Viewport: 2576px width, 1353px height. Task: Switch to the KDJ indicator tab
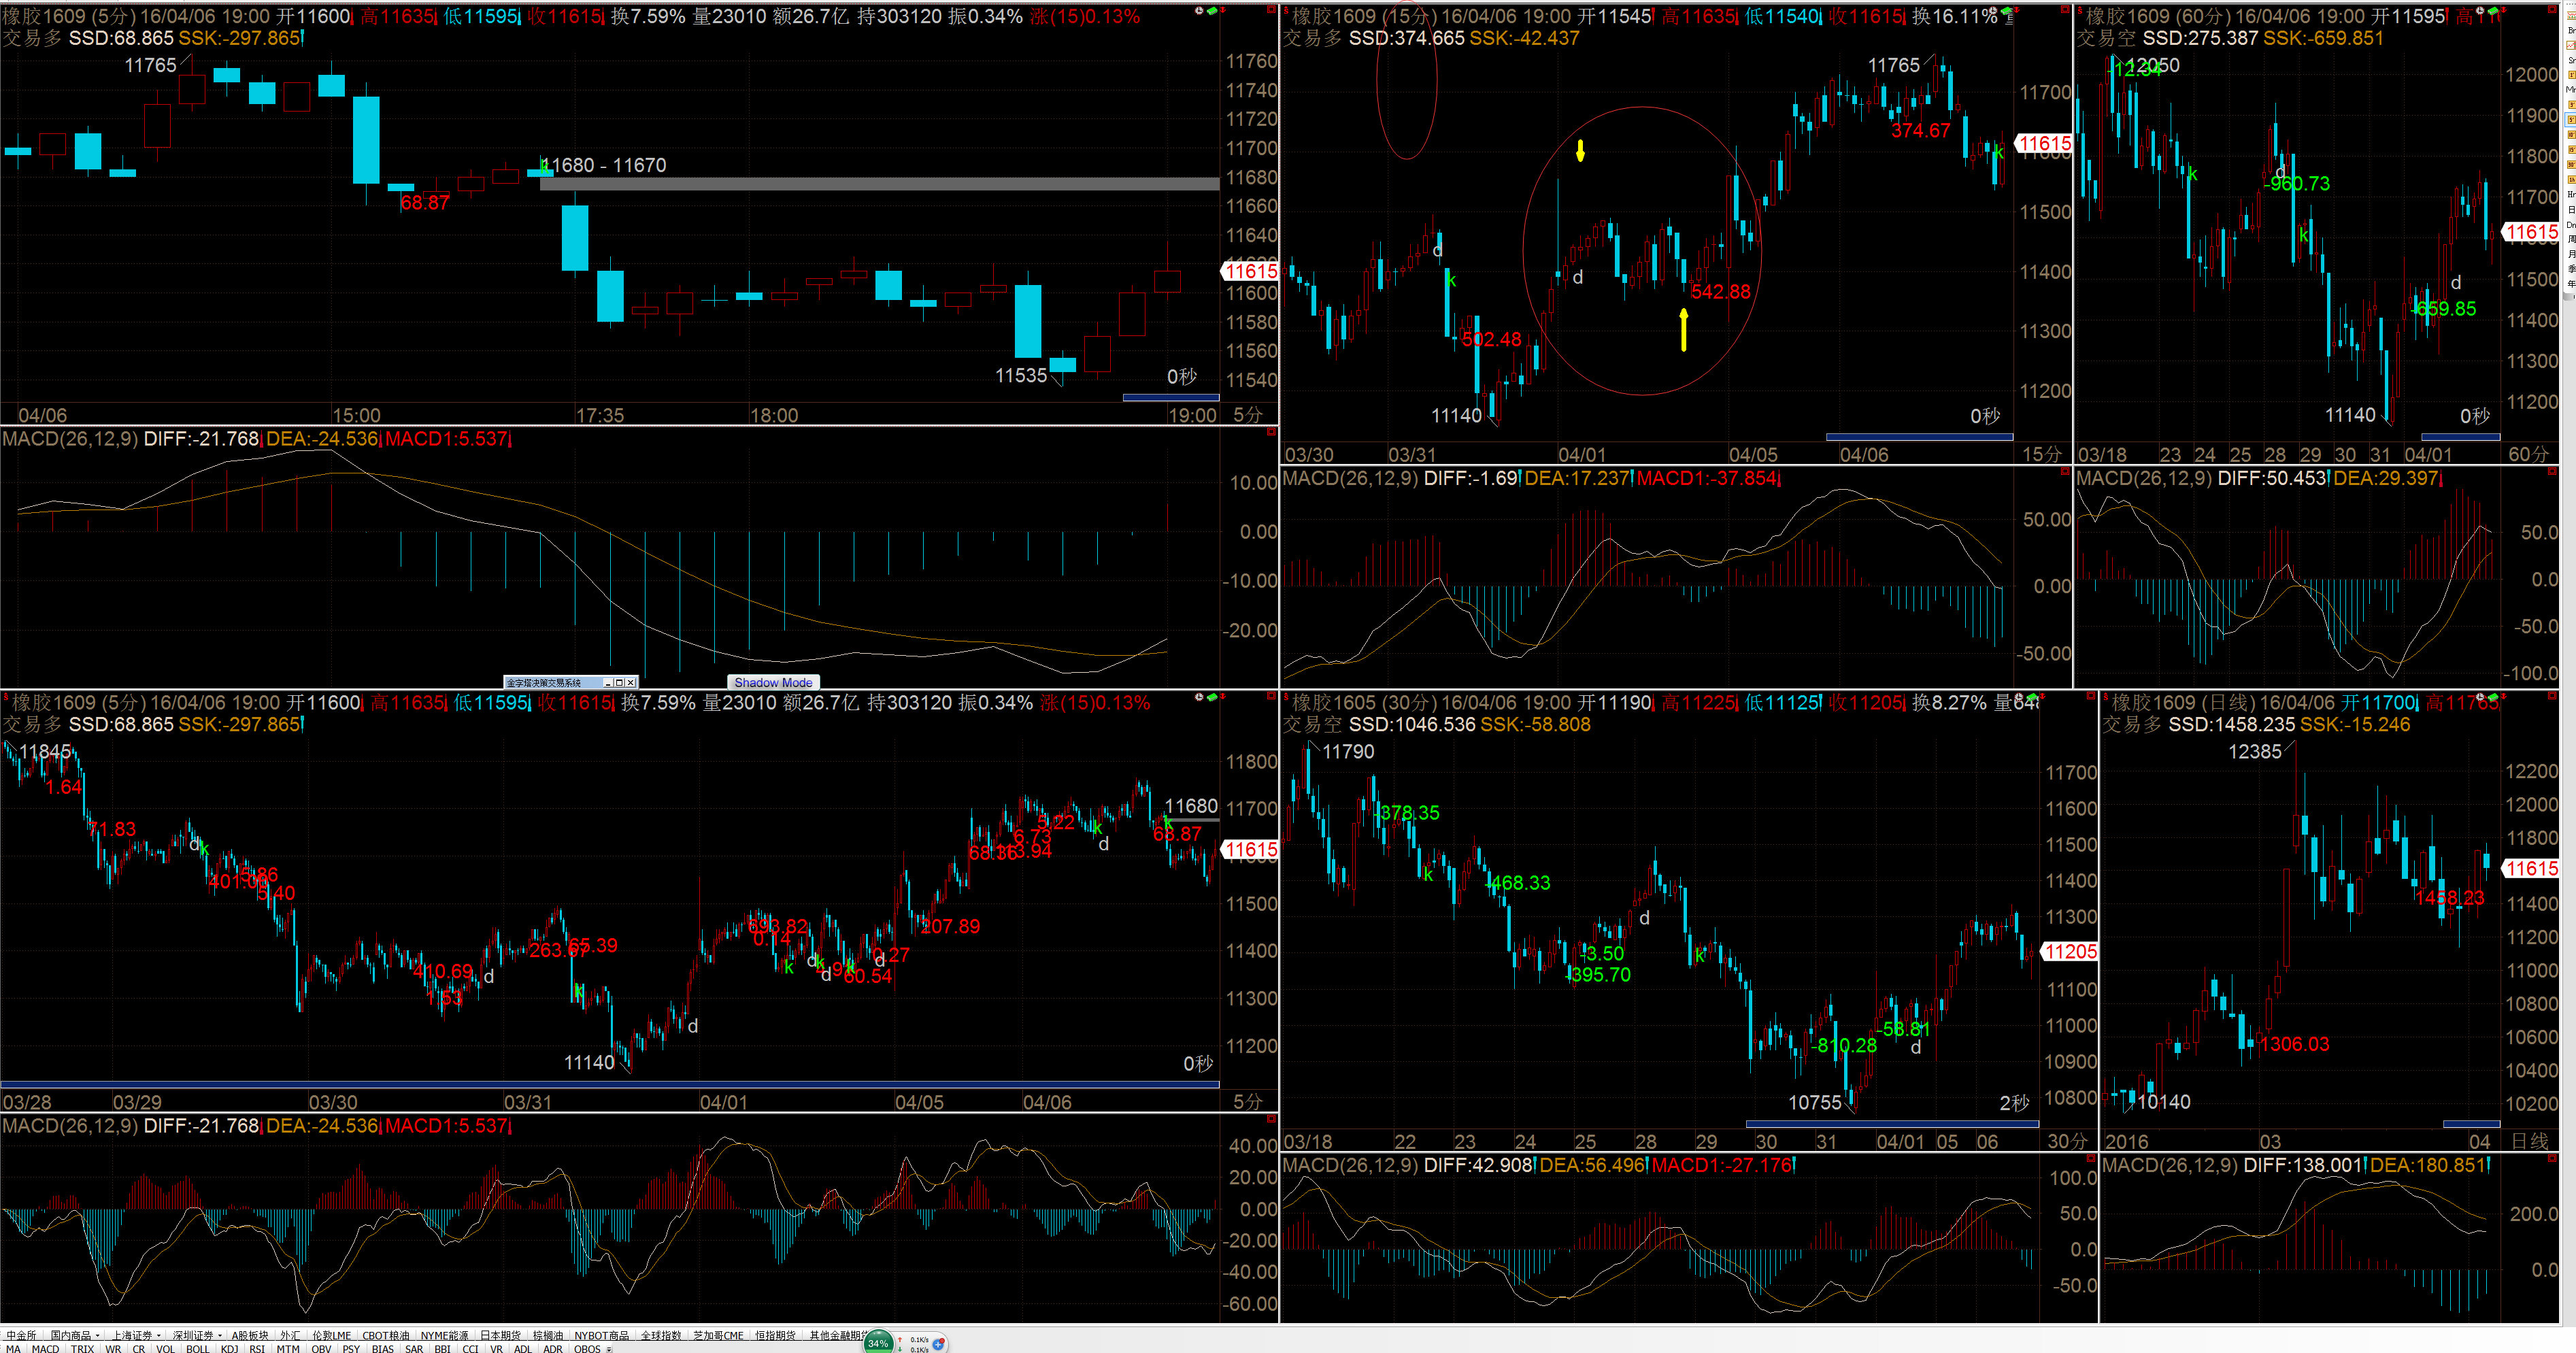point(229,1348)
